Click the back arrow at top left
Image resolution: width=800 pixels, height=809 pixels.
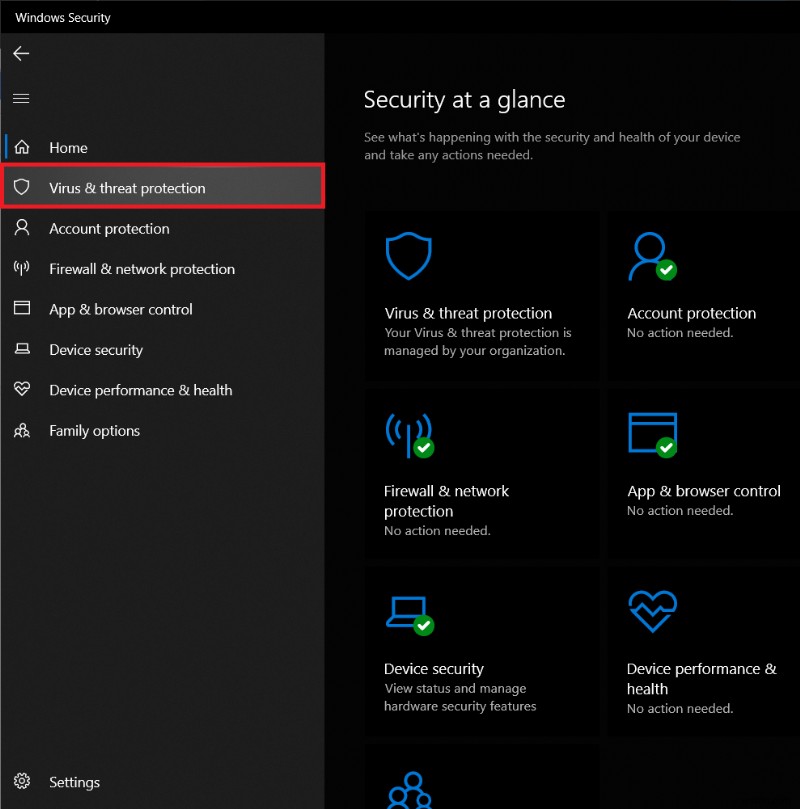point(21,54)
